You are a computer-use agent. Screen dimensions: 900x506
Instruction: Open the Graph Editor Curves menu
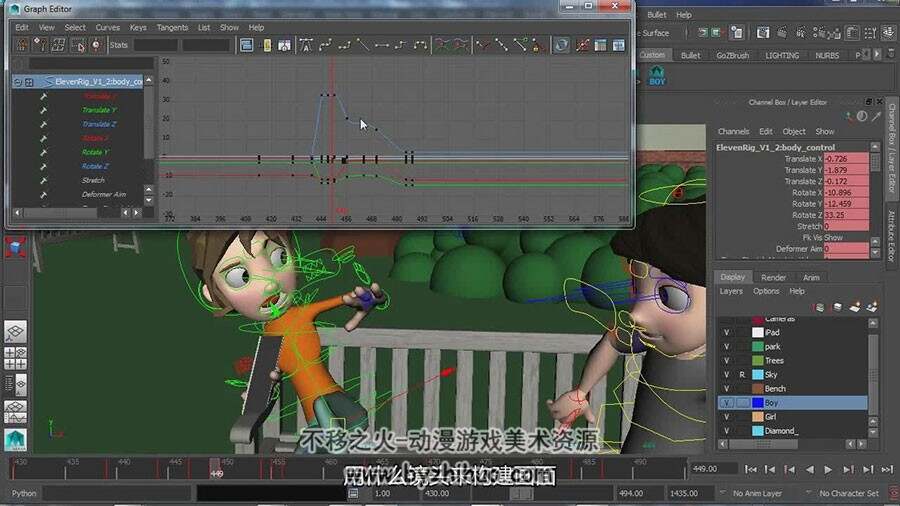point(107,28)
